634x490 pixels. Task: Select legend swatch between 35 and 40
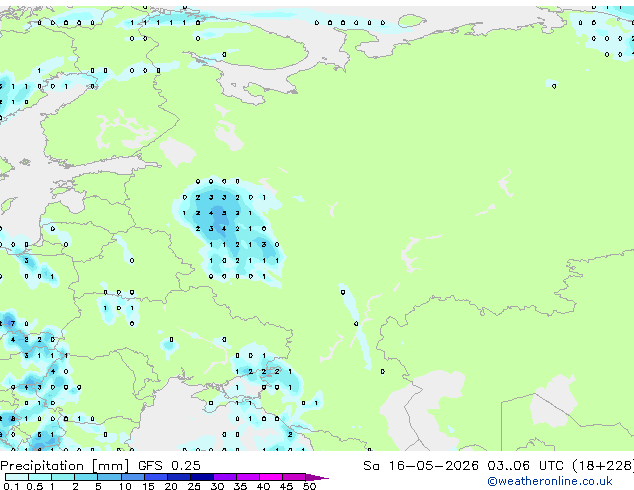pyautogui.click(x=248, y=477)
